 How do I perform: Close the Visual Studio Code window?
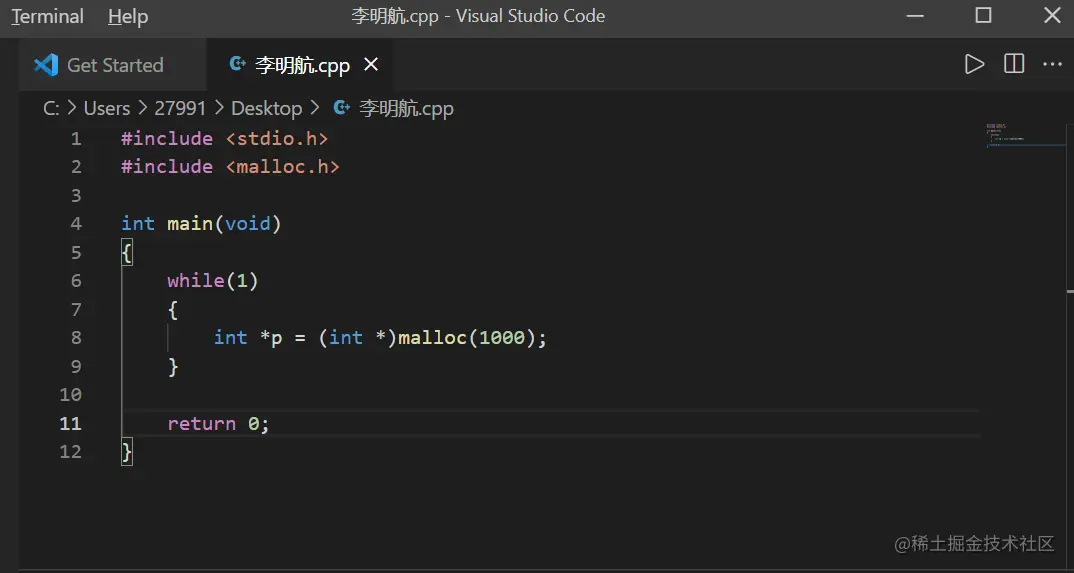[x=1052, y=16]
